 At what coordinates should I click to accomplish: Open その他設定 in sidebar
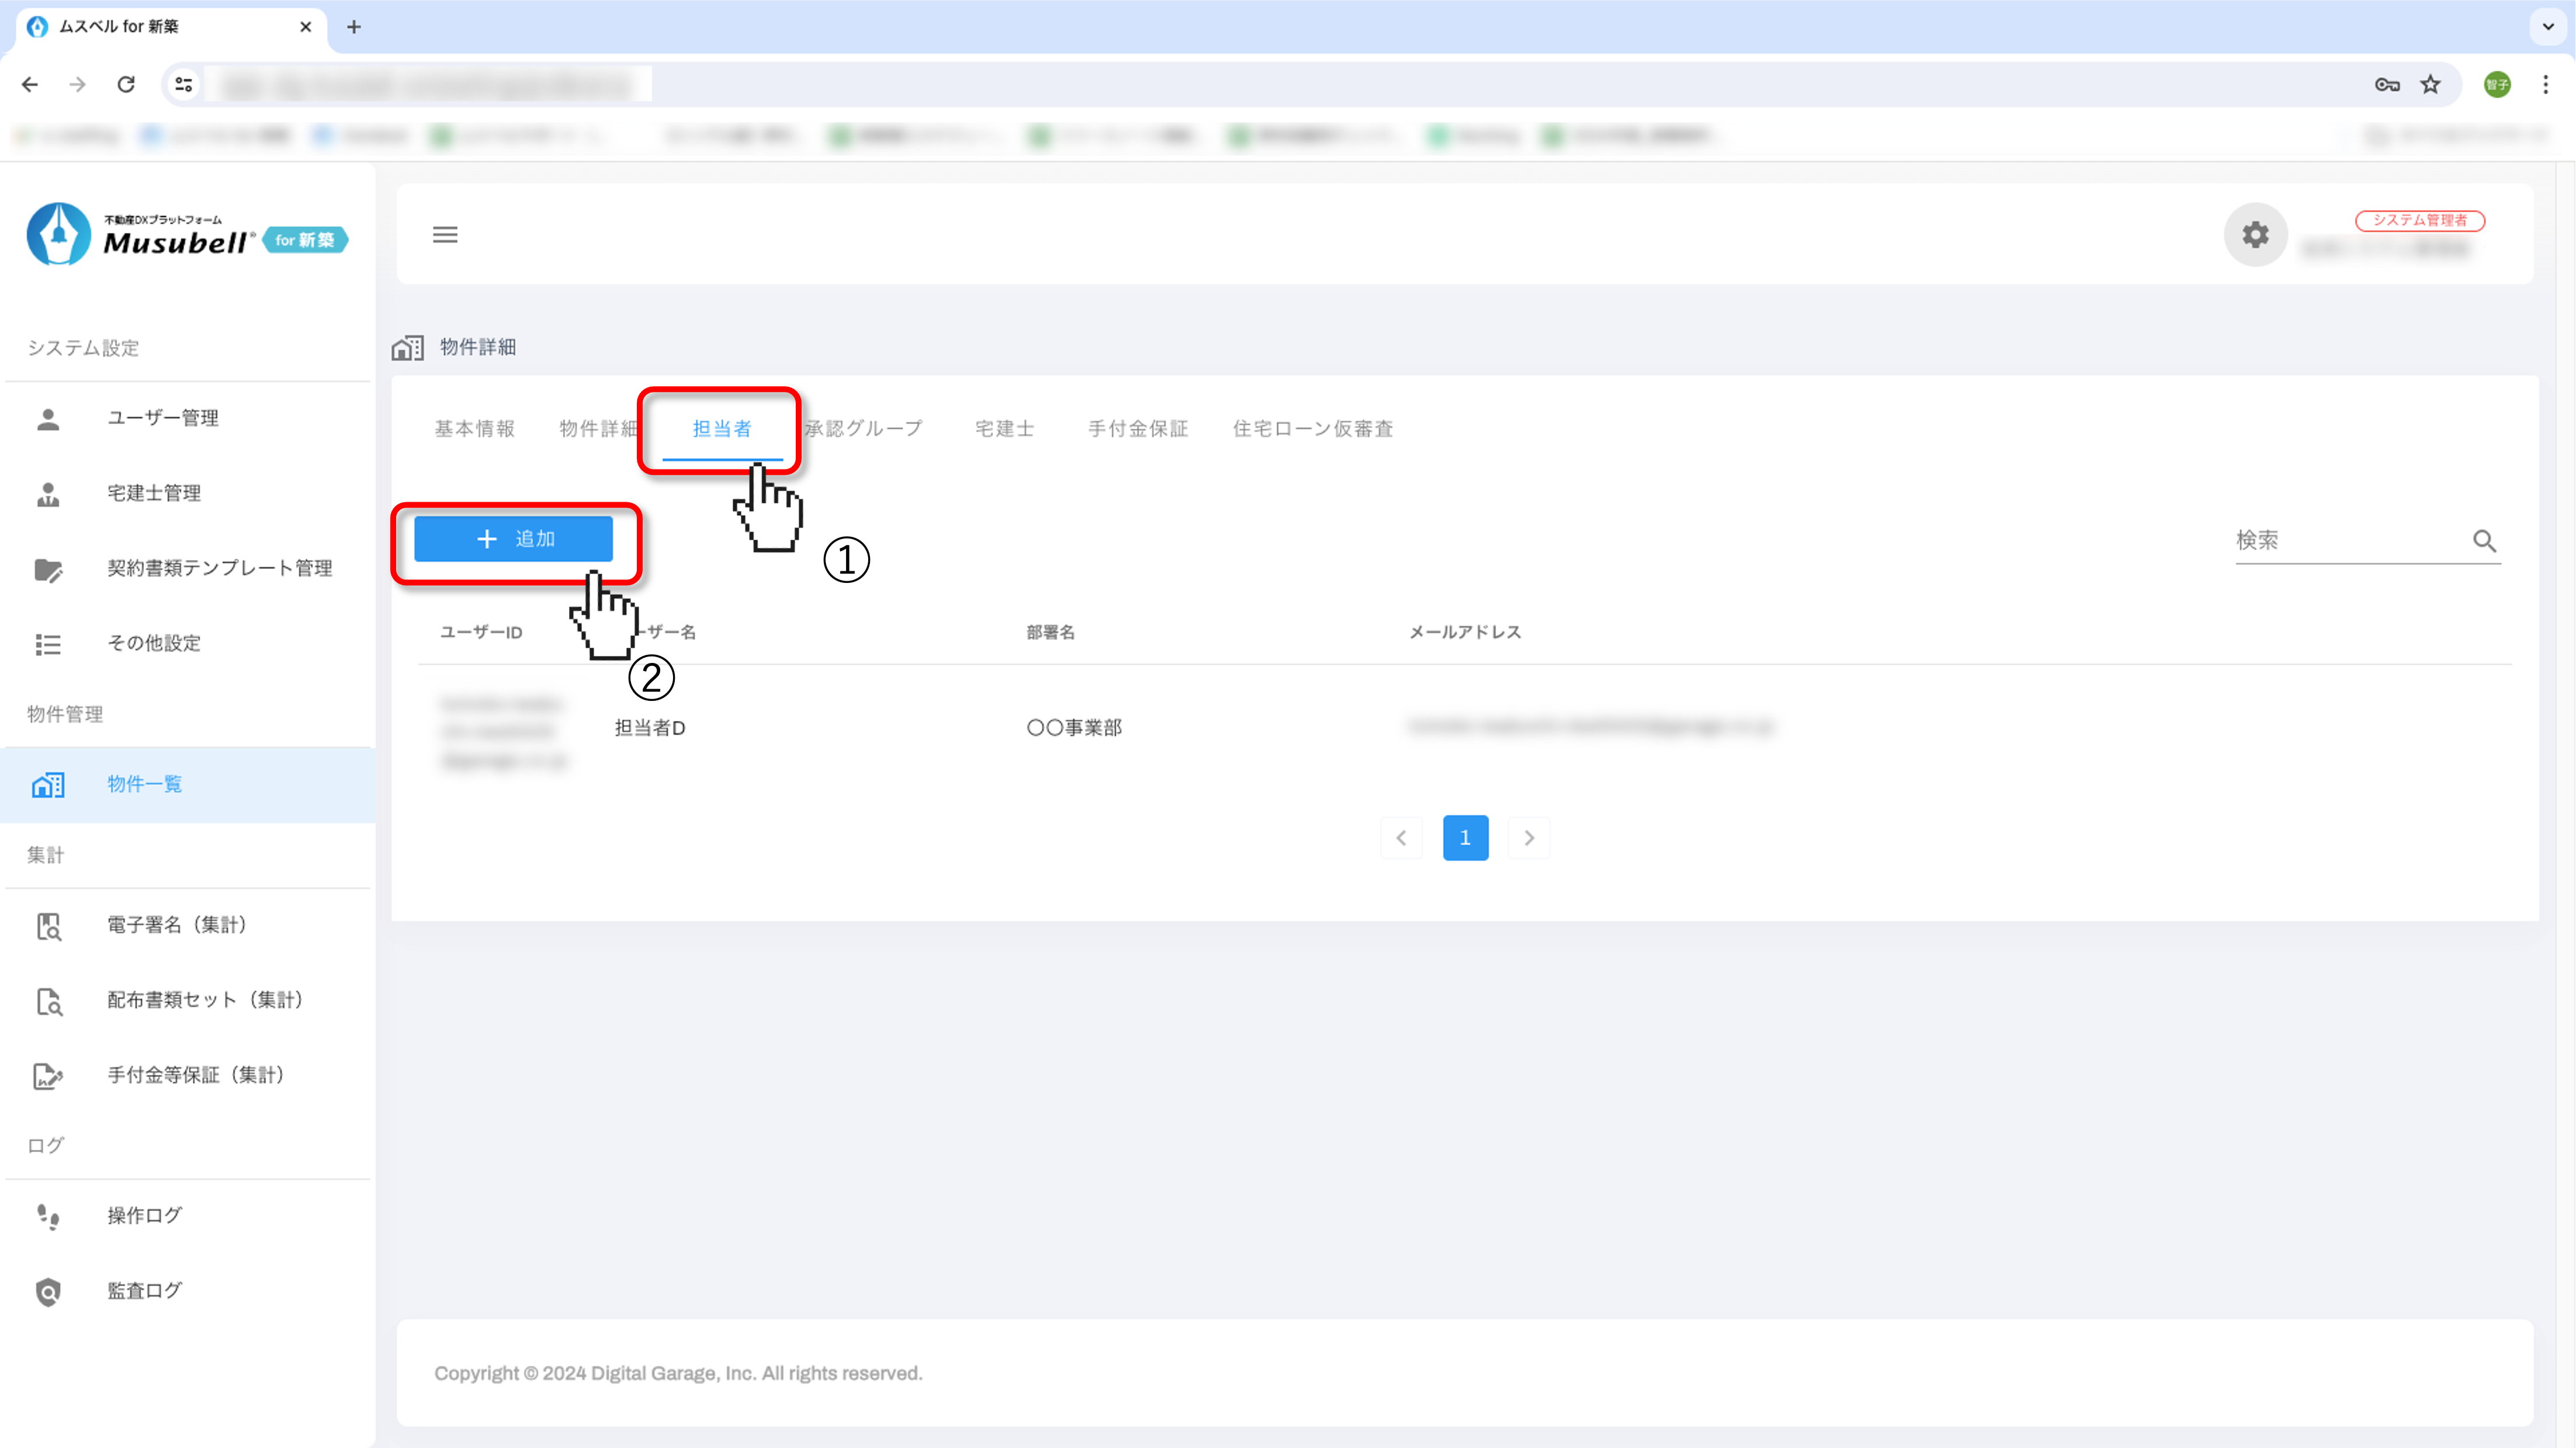tap(154, 643)
